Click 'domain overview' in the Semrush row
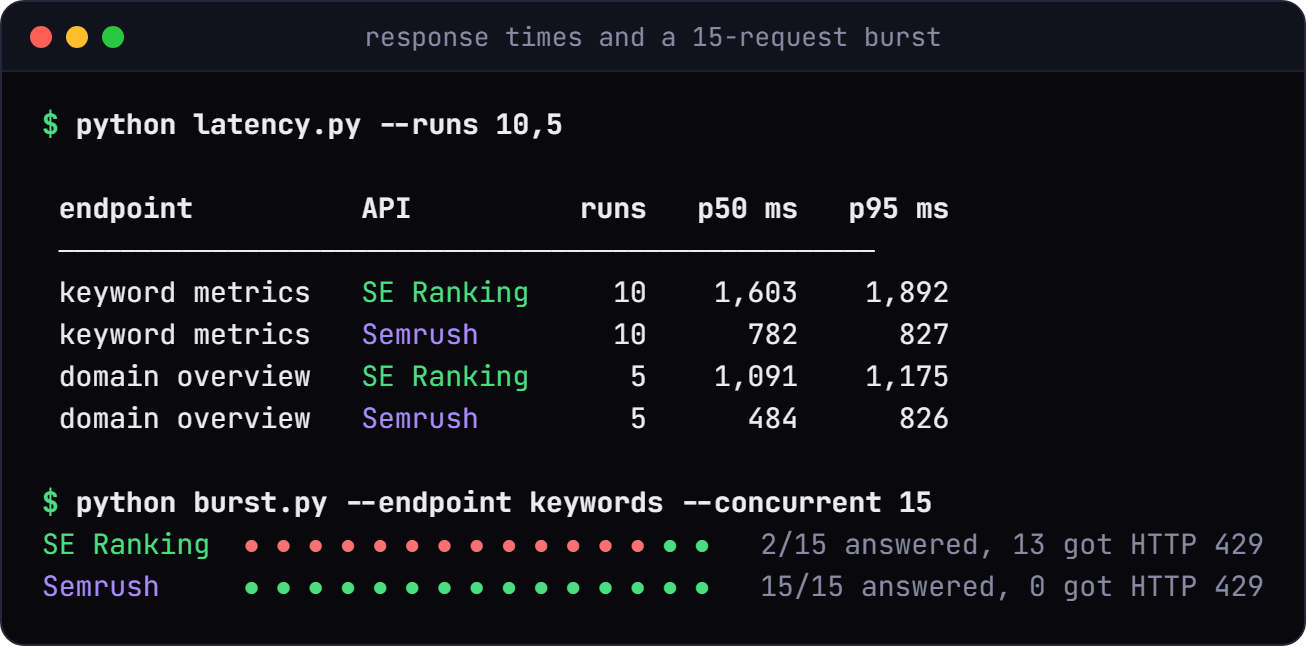 [x=185, y=418]
